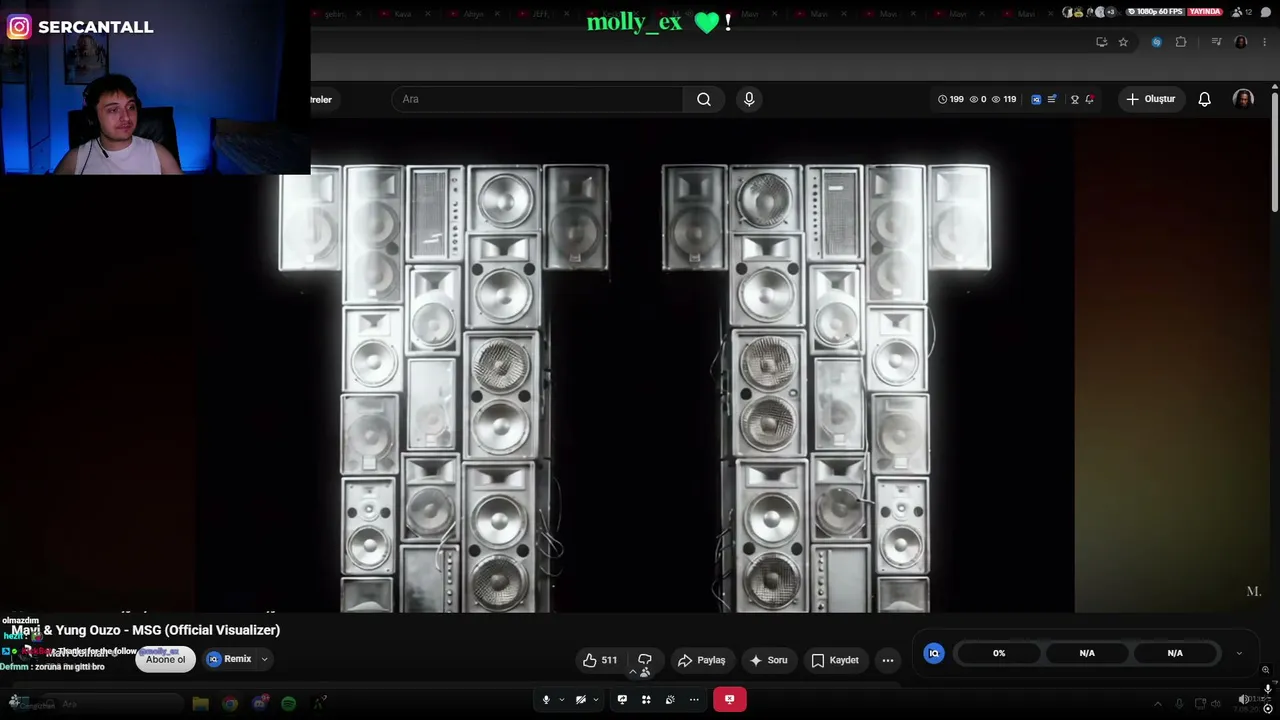
Task: Click the SERCANTALL Instagram logo
Action: tap(19, 27)
